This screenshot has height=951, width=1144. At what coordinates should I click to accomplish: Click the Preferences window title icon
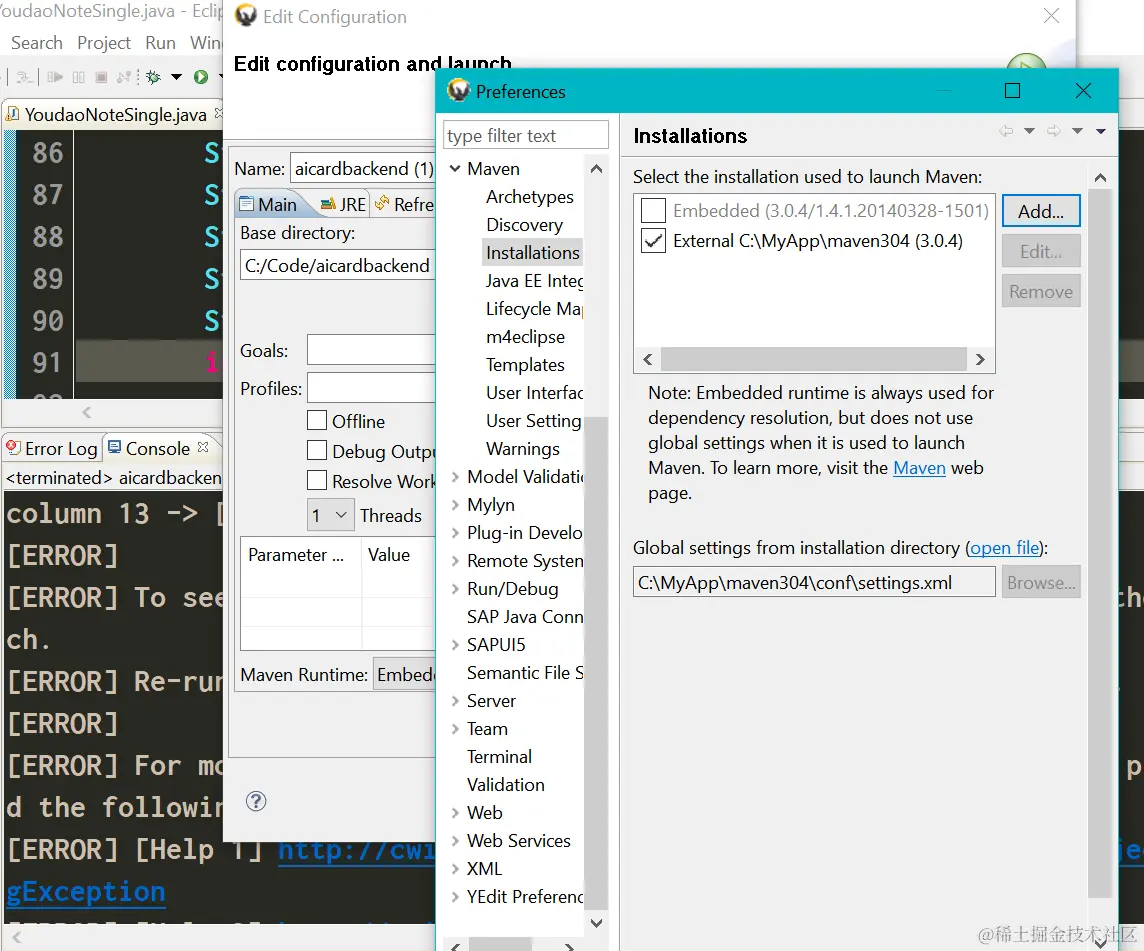459,91
